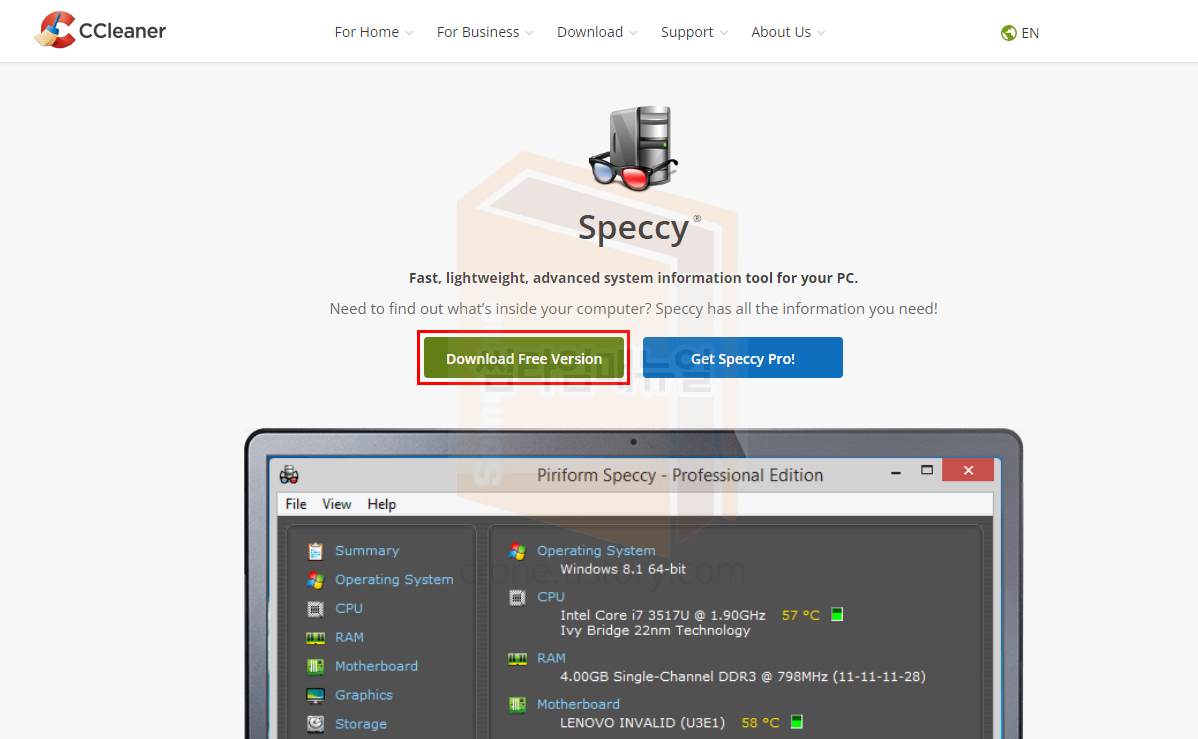This screenshot has height=739, width=1198.
Task: Select the EN language label
Action: tap(1030, 33)
